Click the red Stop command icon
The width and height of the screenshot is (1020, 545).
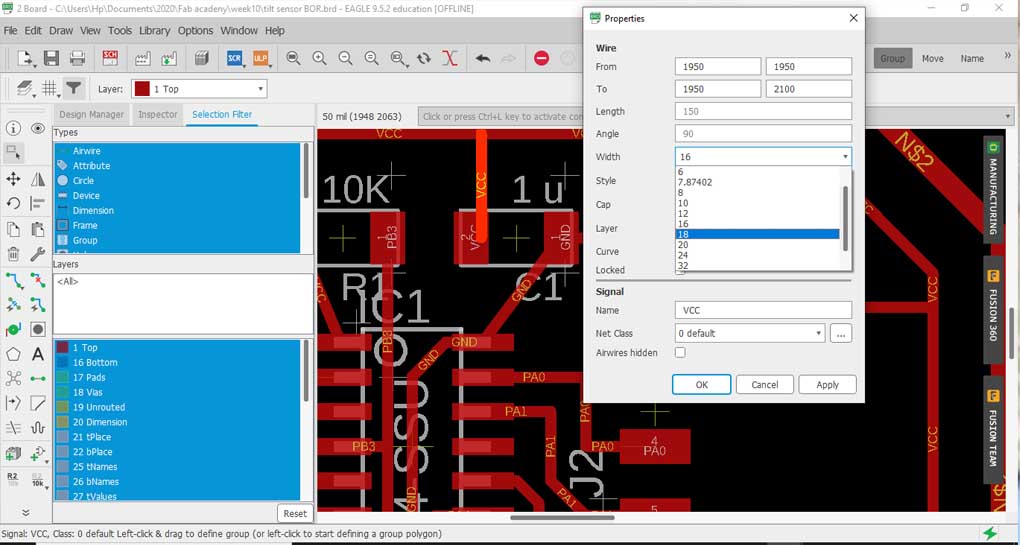(x=541, y=58)
